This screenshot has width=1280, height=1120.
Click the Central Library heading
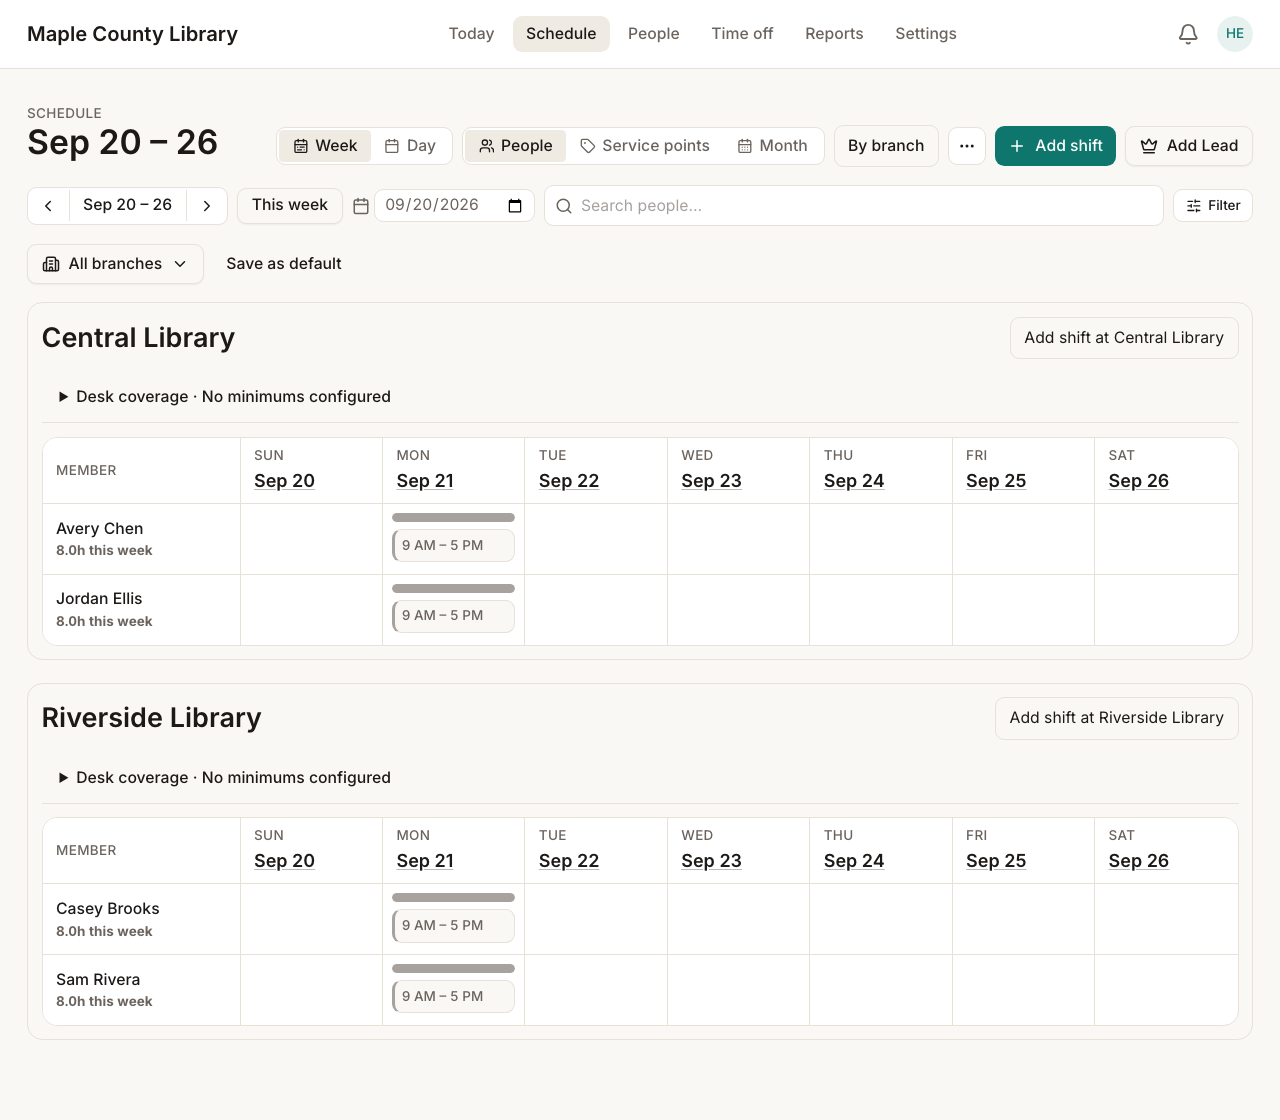pos(138,338)
